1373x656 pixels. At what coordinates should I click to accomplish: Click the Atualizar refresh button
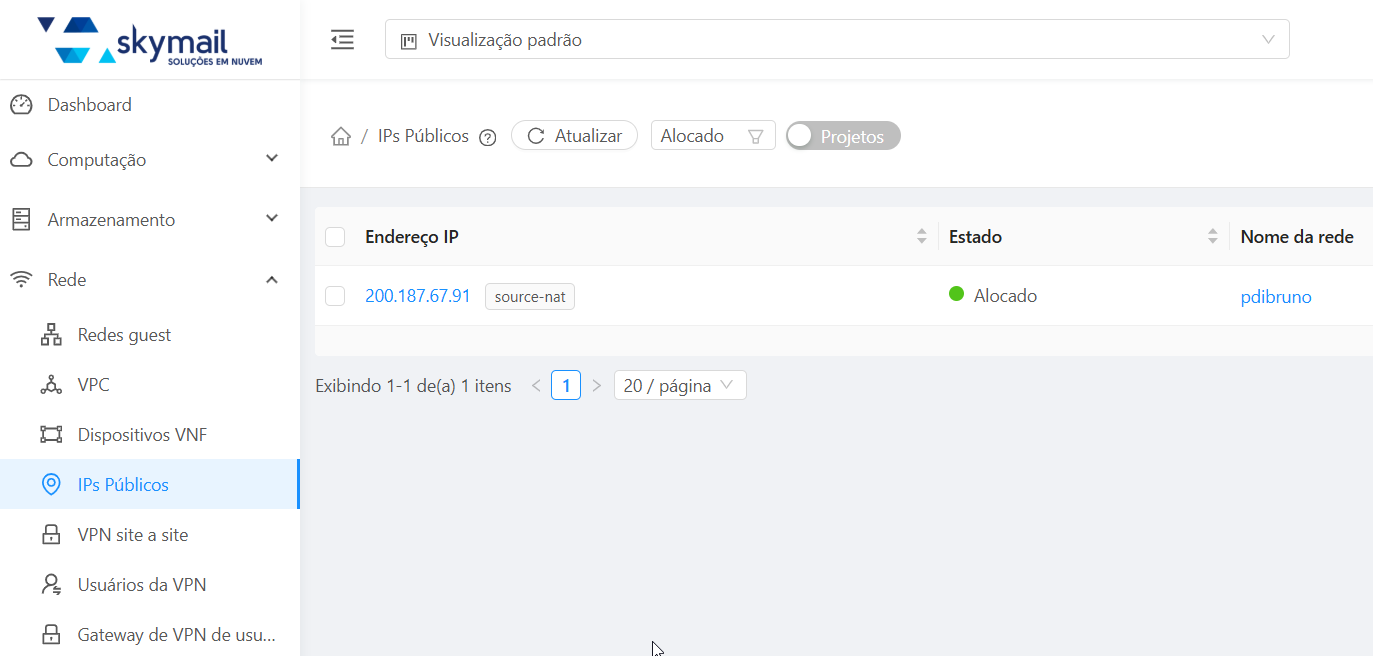pyautogui.click(x=574, y=136)
